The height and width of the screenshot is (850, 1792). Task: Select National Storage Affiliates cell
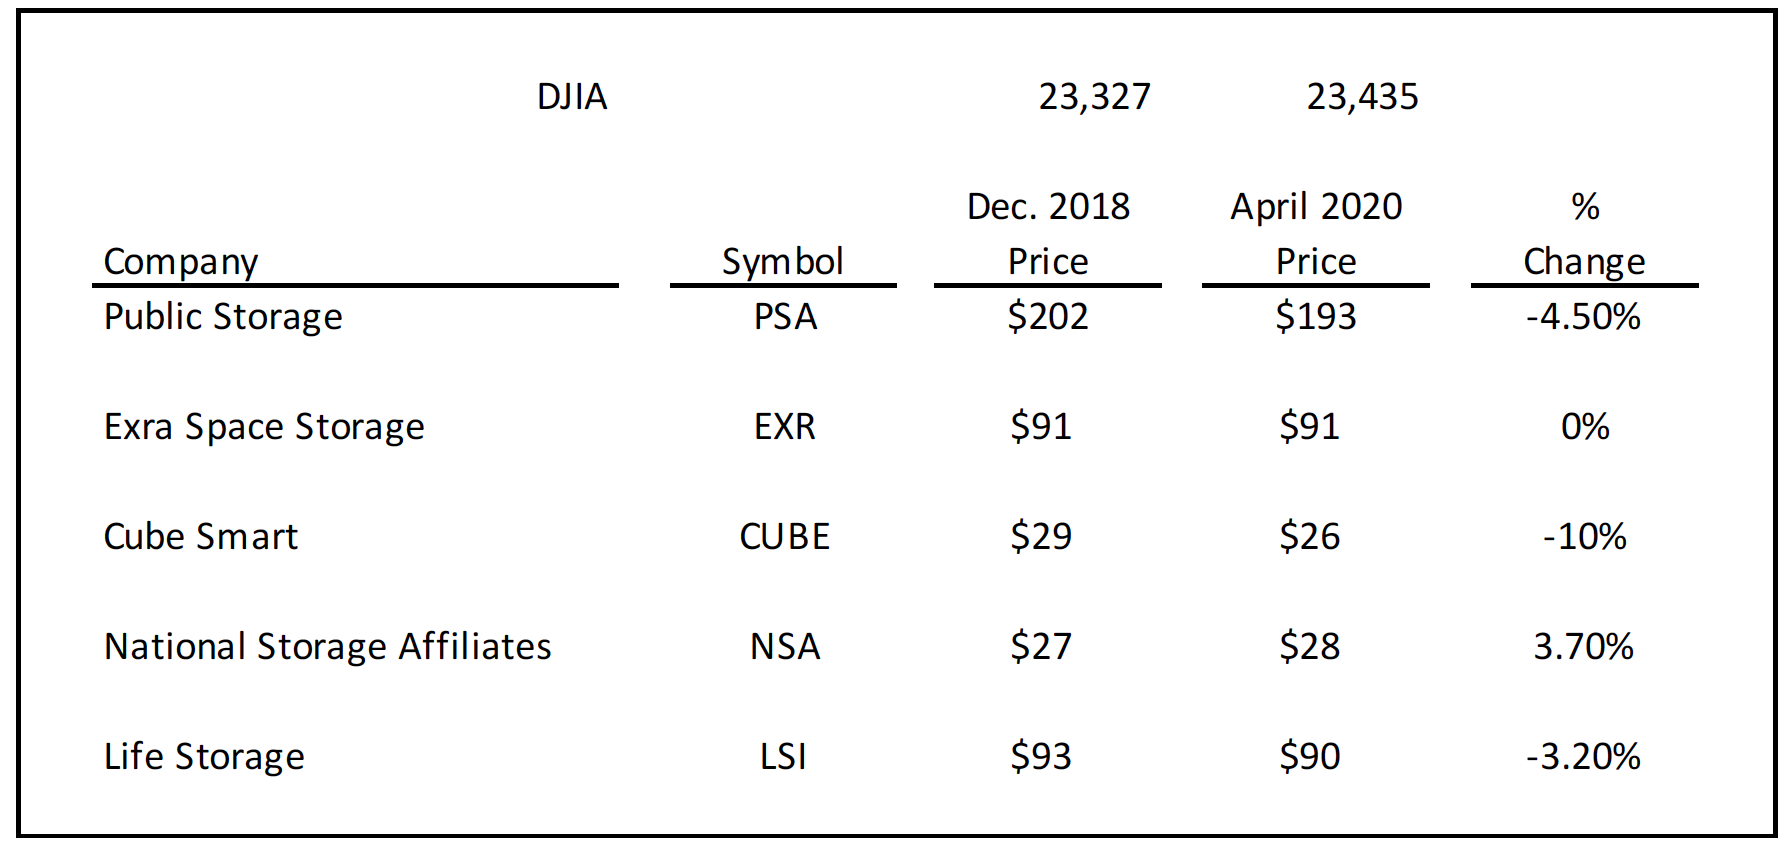(328, 647)
